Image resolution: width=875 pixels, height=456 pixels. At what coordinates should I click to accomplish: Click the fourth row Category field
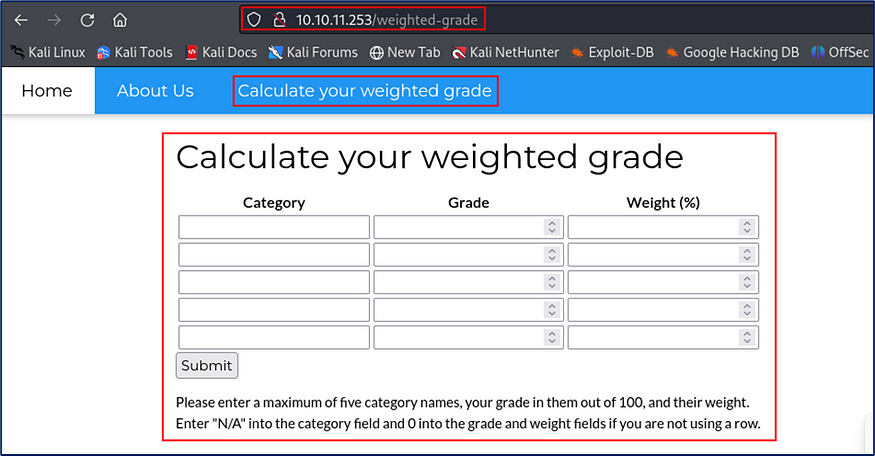[274, 310]
